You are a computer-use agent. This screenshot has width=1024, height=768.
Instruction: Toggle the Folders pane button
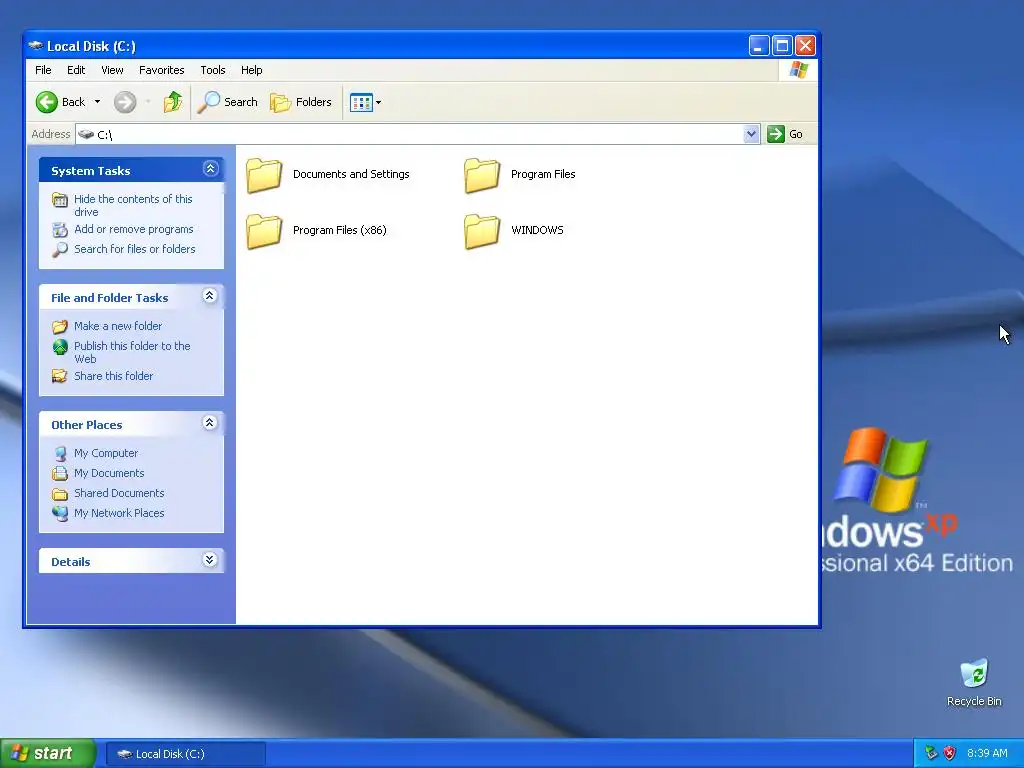pyautogui.click(x=301, y=102)
